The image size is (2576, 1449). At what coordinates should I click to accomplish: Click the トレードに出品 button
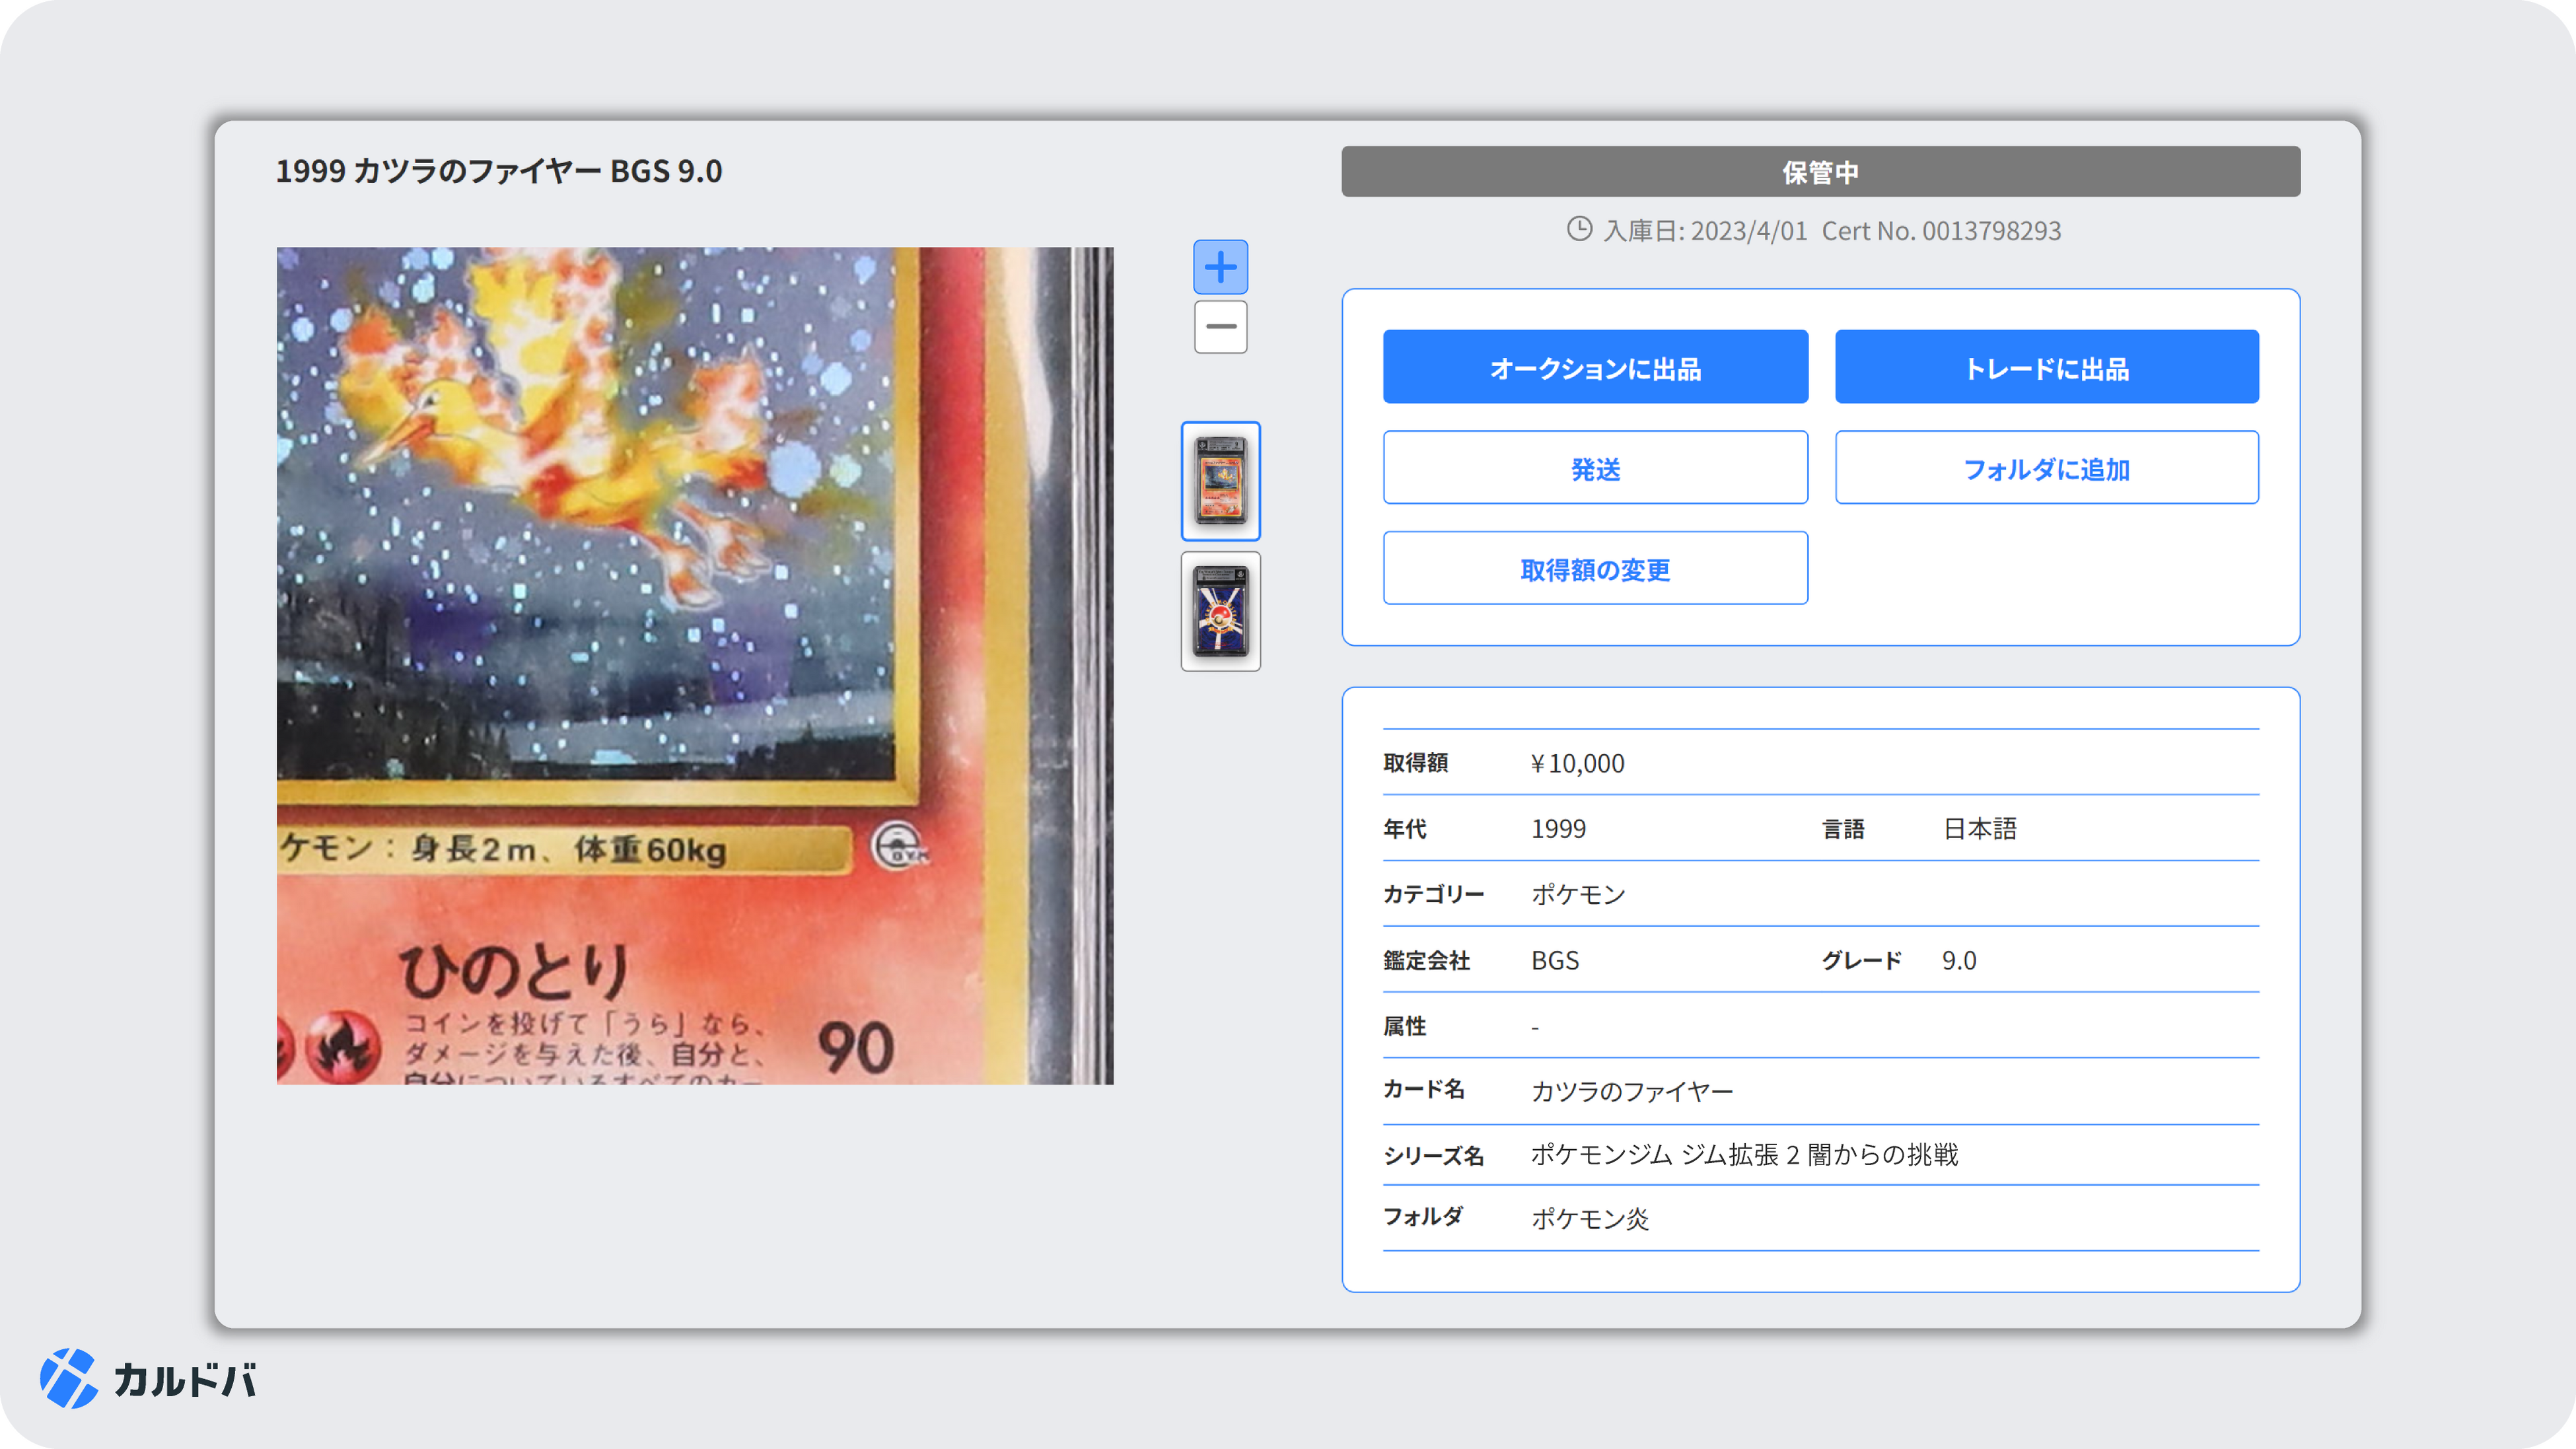pyautogui.click(x=2046, y=367)
